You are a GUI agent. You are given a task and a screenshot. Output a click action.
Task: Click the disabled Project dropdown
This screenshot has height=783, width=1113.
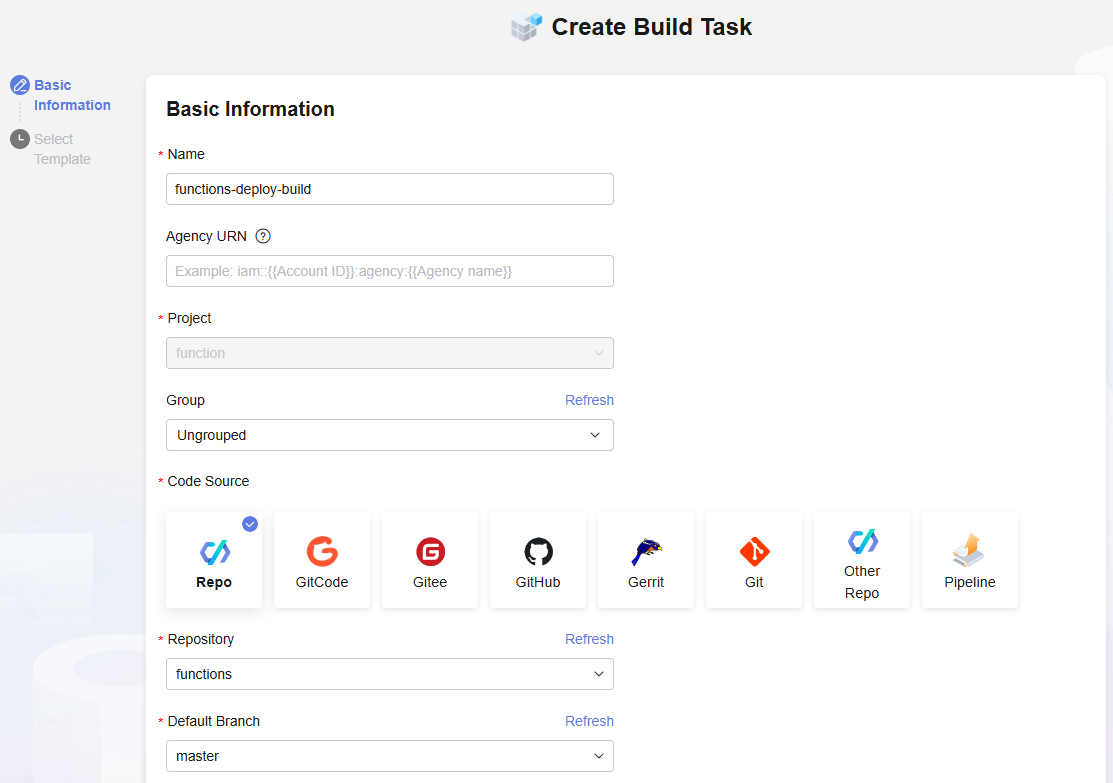point(389,353)
